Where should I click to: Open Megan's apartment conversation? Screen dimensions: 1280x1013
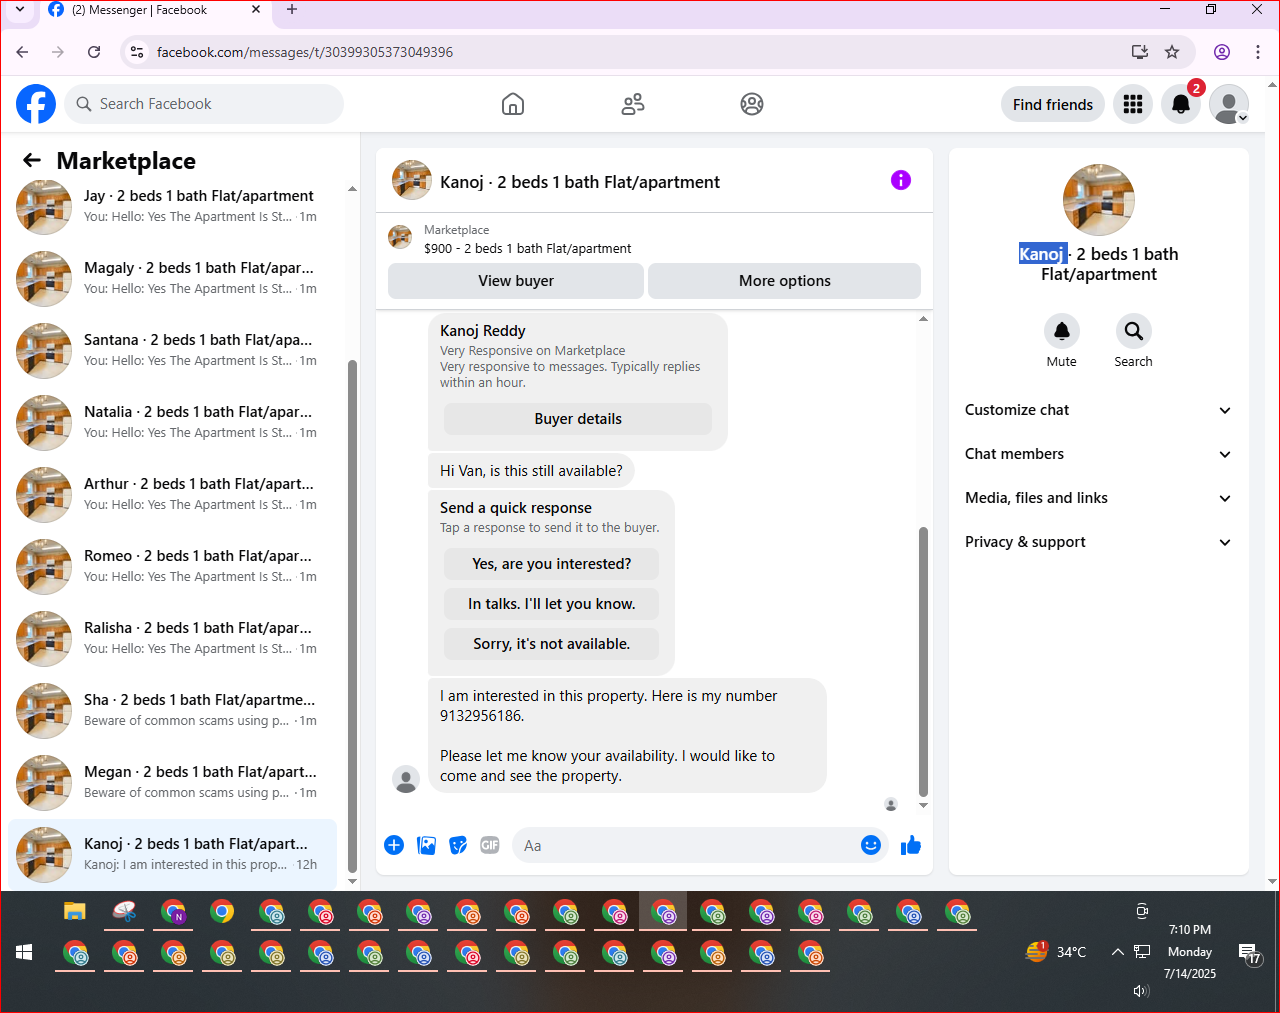172,782
